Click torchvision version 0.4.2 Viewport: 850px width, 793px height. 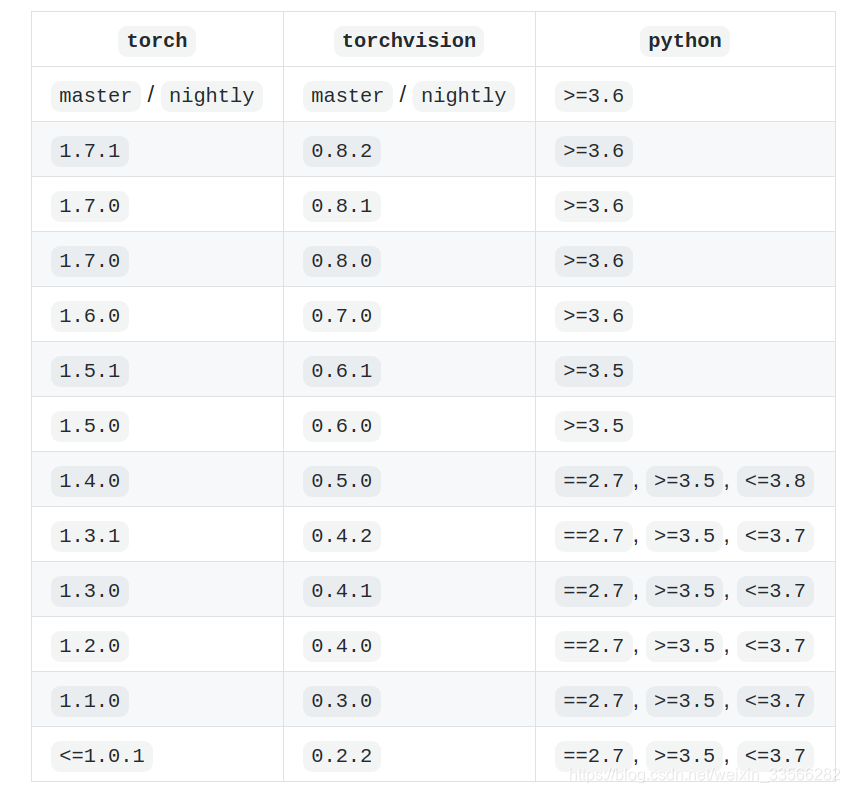pos(342,537)
